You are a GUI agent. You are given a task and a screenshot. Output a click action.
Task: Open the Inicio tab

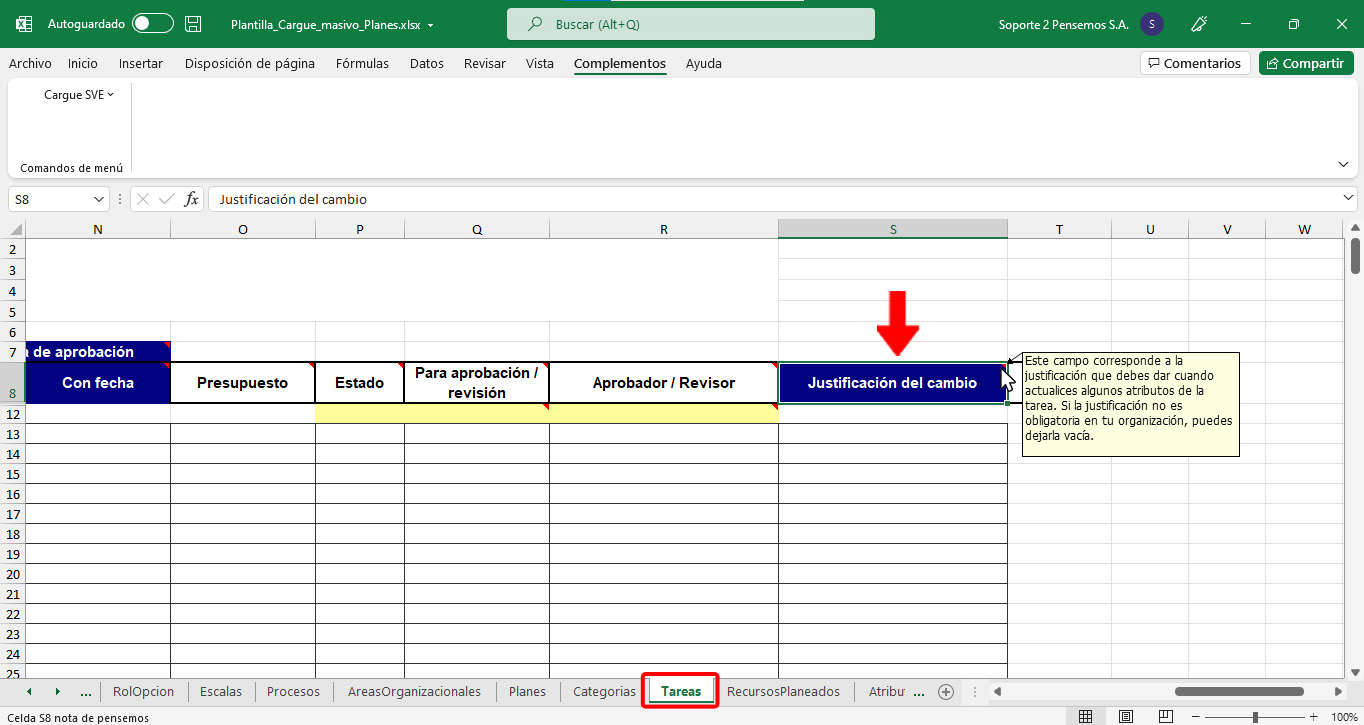pyautogui.click(x=83, y=63)
